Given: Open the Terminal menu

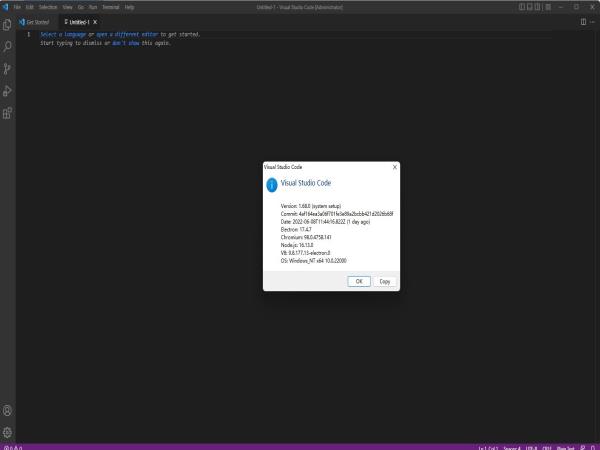Looking at the screenshot, I should click(x=111, y=7).
